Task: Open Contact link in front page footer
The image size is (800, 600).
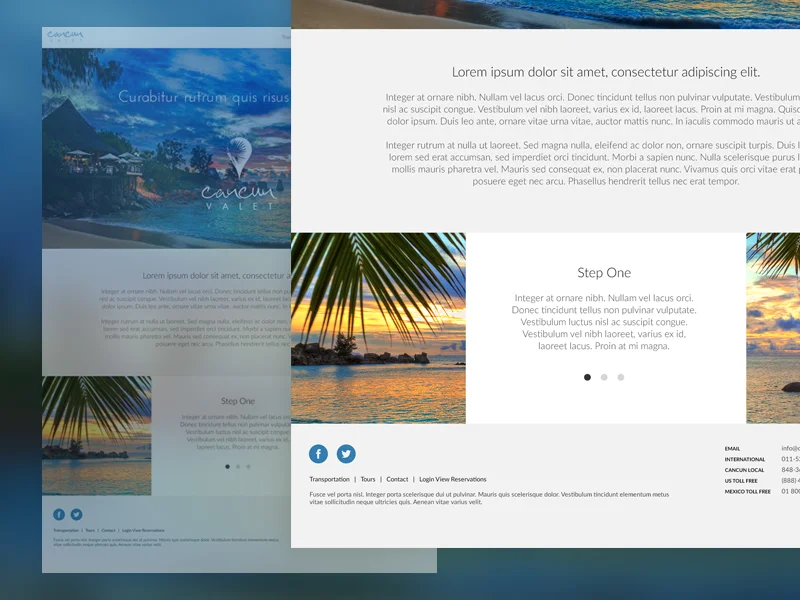Action: [x=397, y=479]
